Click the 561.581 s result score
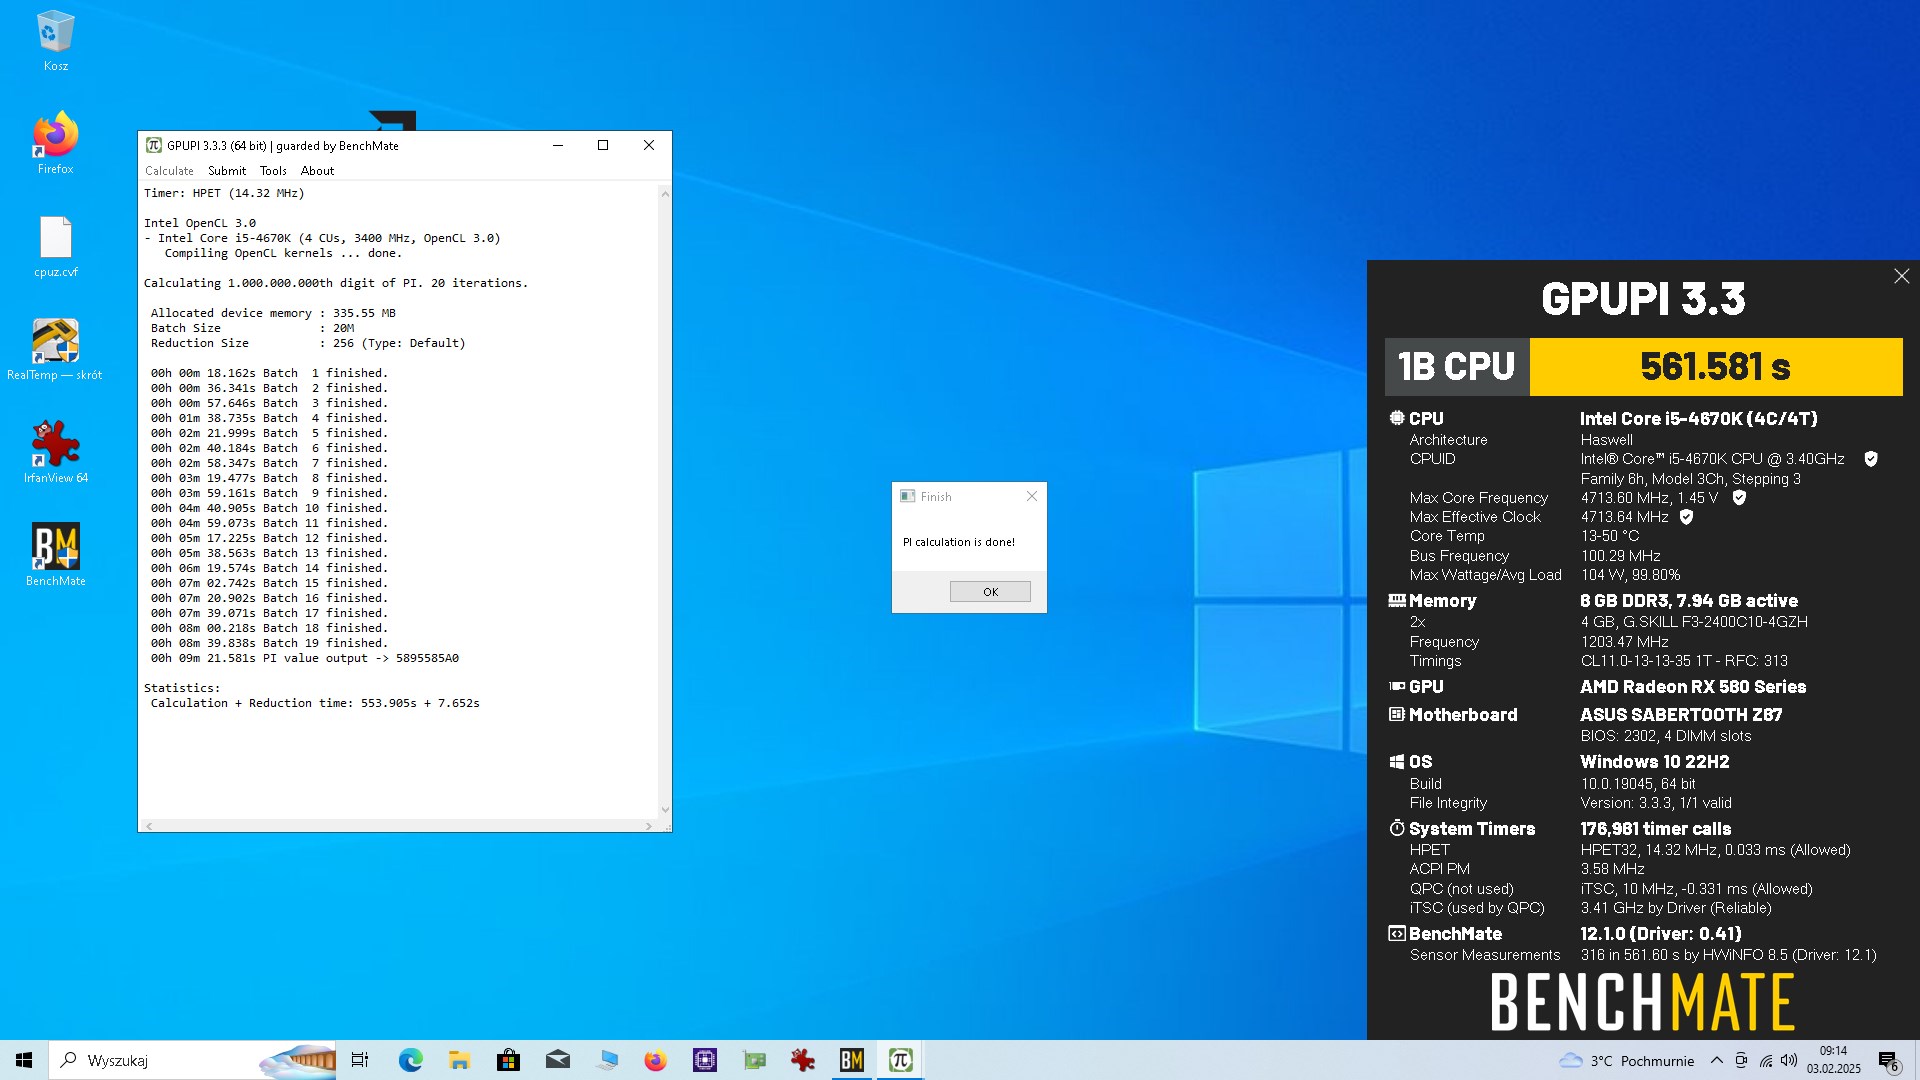 [1715, 367]
